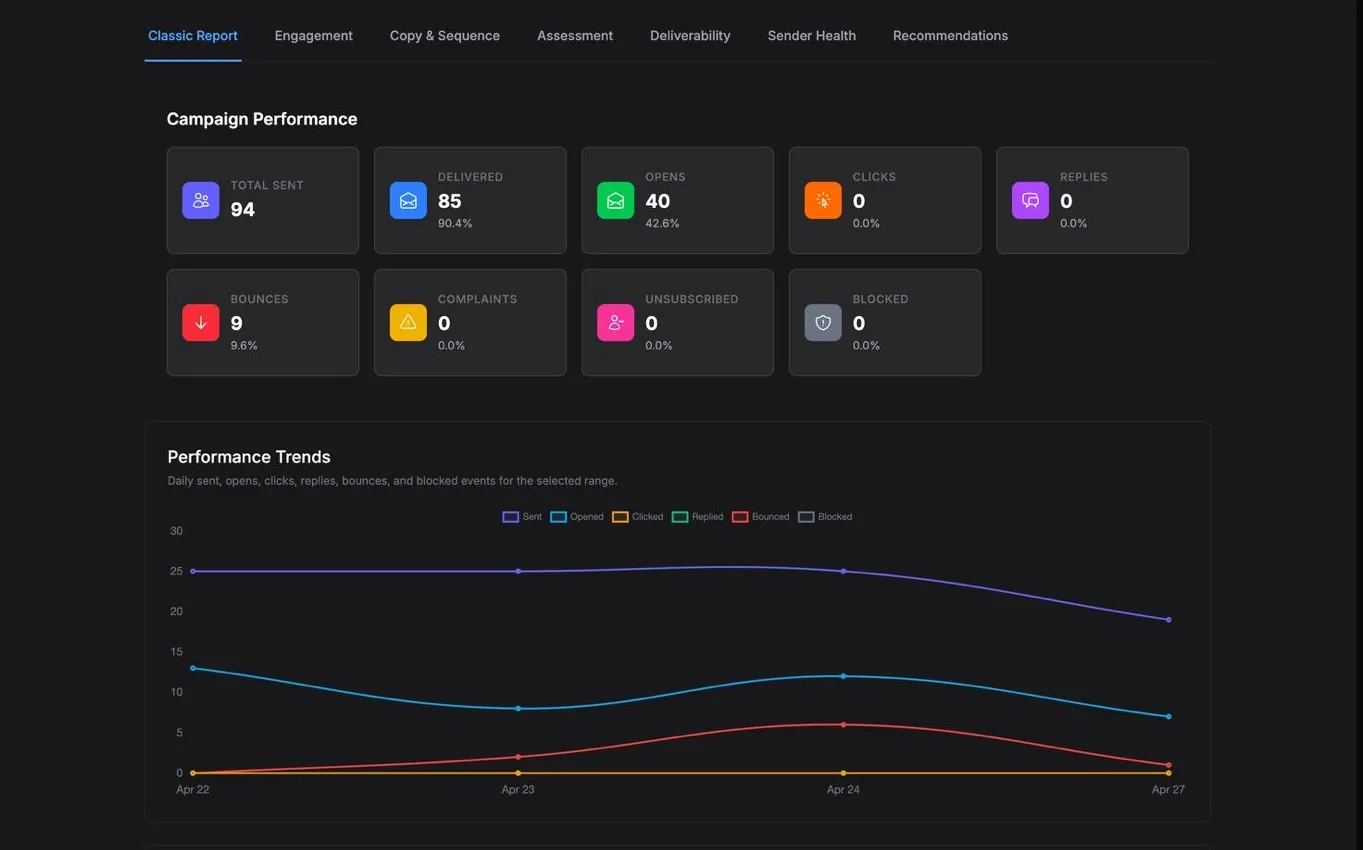Click the purple Replies chat icon
1363x850 pixels.
click(x=1030, y=200)
